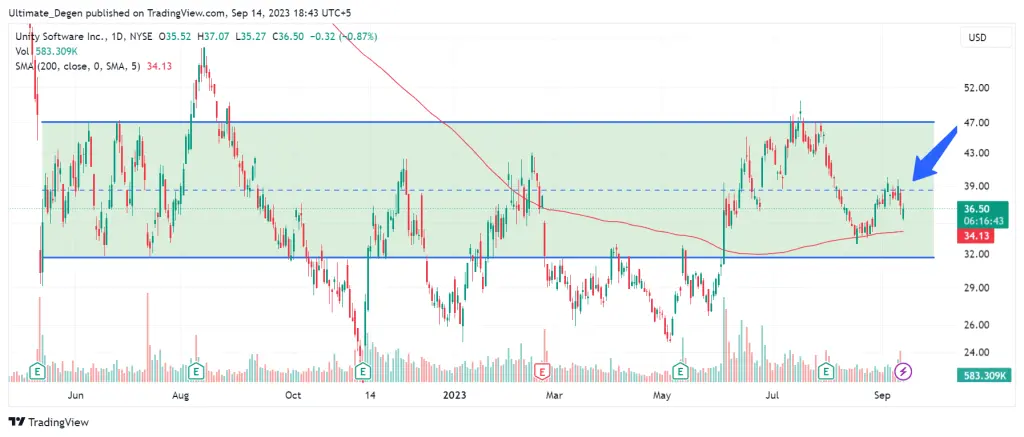Click the 43.00 price axis label
The width and height of the screenshot is (1024, 437).
point(977,153)
